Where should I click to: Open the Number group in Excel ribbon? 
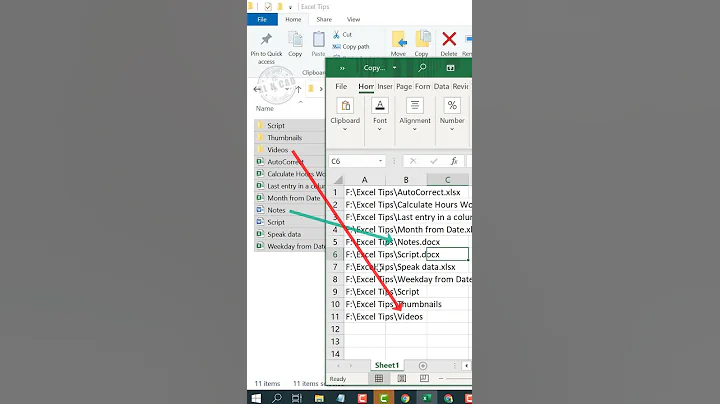pyautogui.click(x=452, y=115)
